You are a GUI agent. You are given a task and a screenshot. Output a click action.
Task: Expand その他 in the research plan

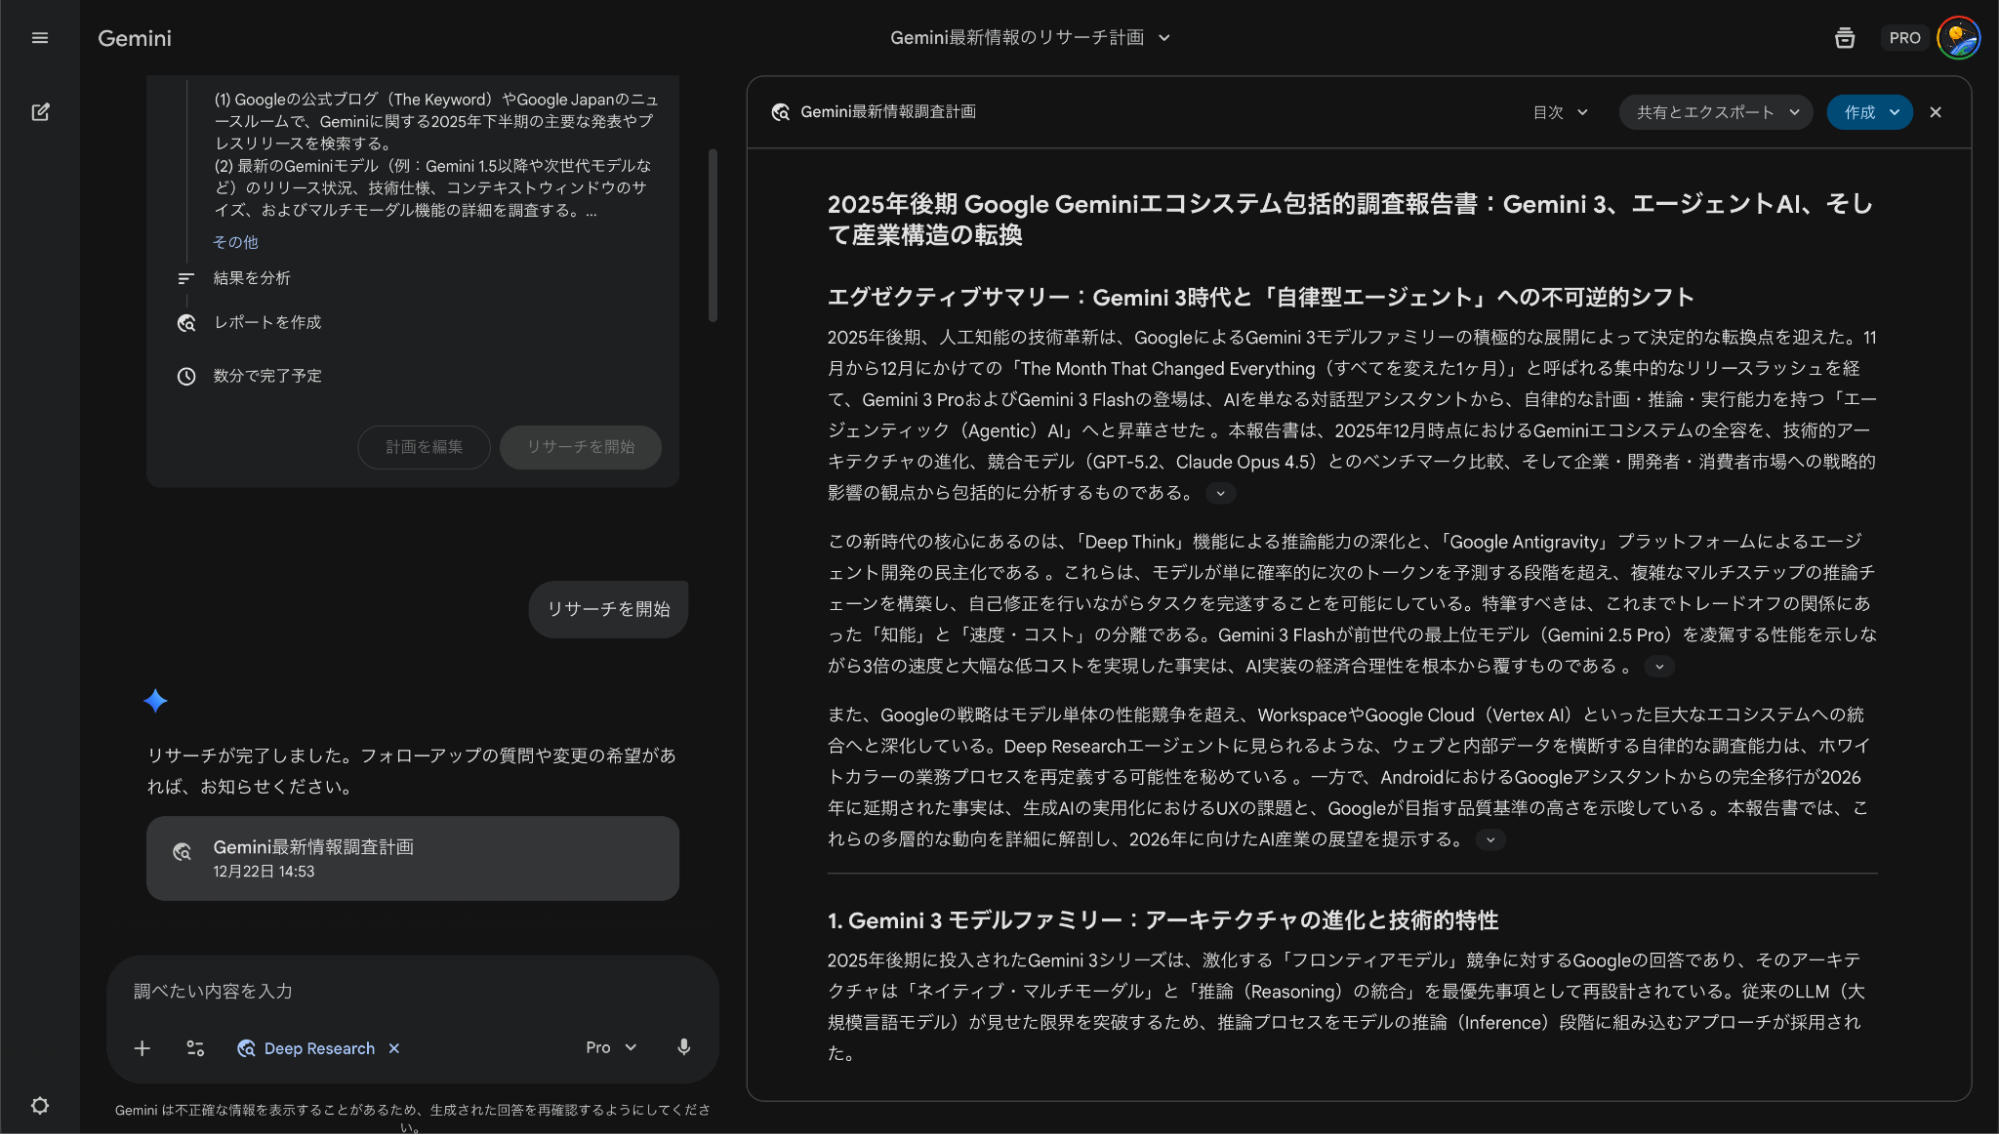[234, 241]
